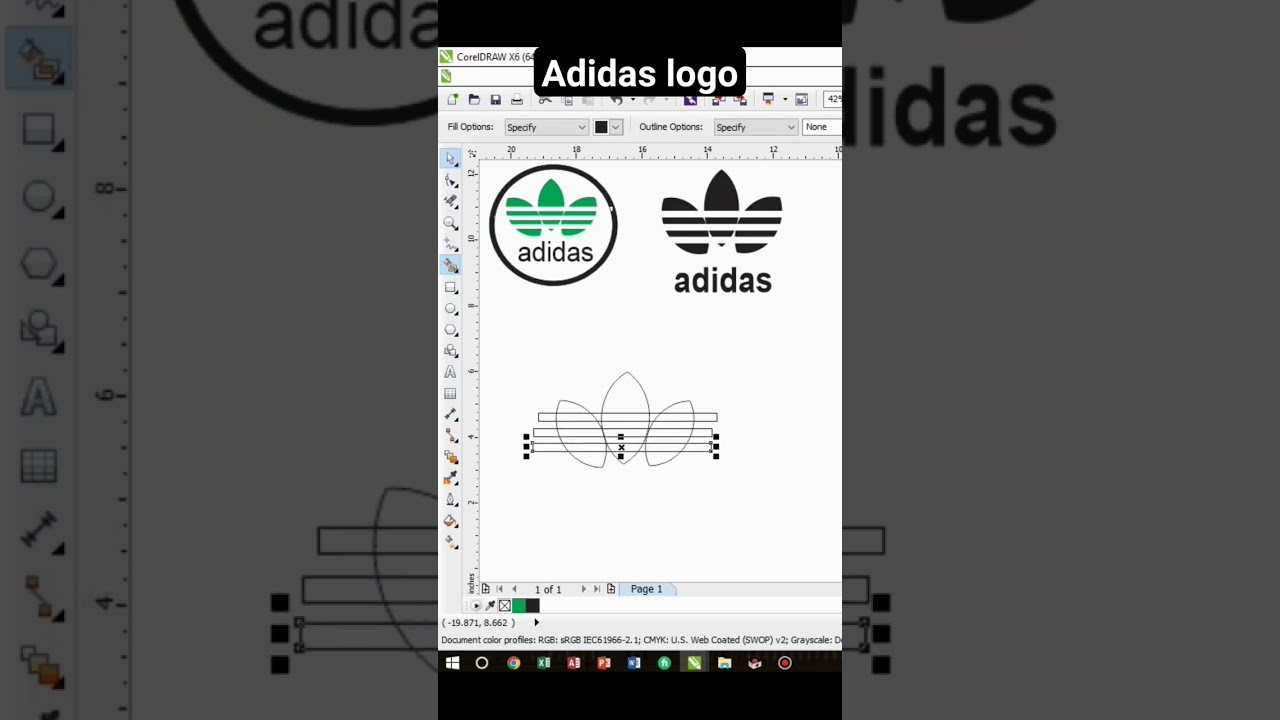The image size is (1280, 720).
Task: Select the Ellipse tool in toolbox
Action: click(x=450, y=308)
